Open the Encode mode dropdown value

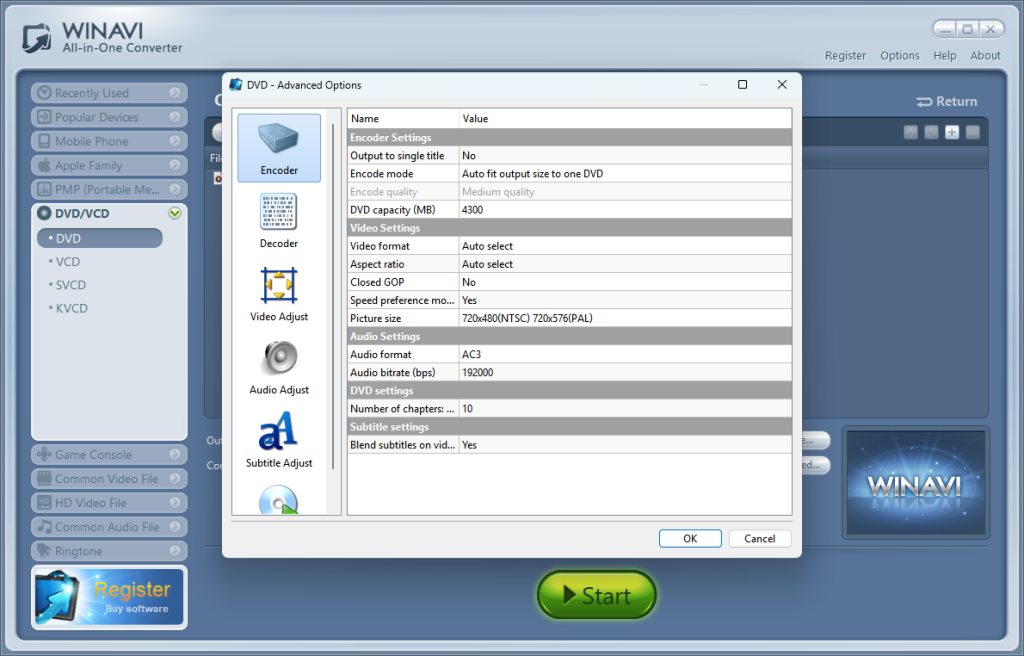[625, 174]
